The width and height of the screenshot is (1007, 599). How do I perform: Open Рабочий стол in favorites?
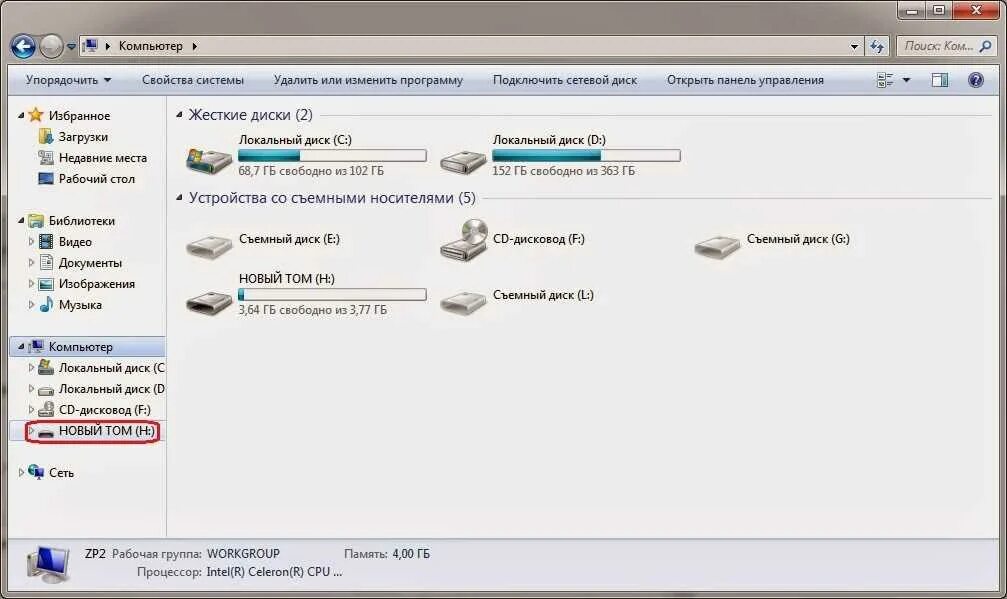[97, 179]
